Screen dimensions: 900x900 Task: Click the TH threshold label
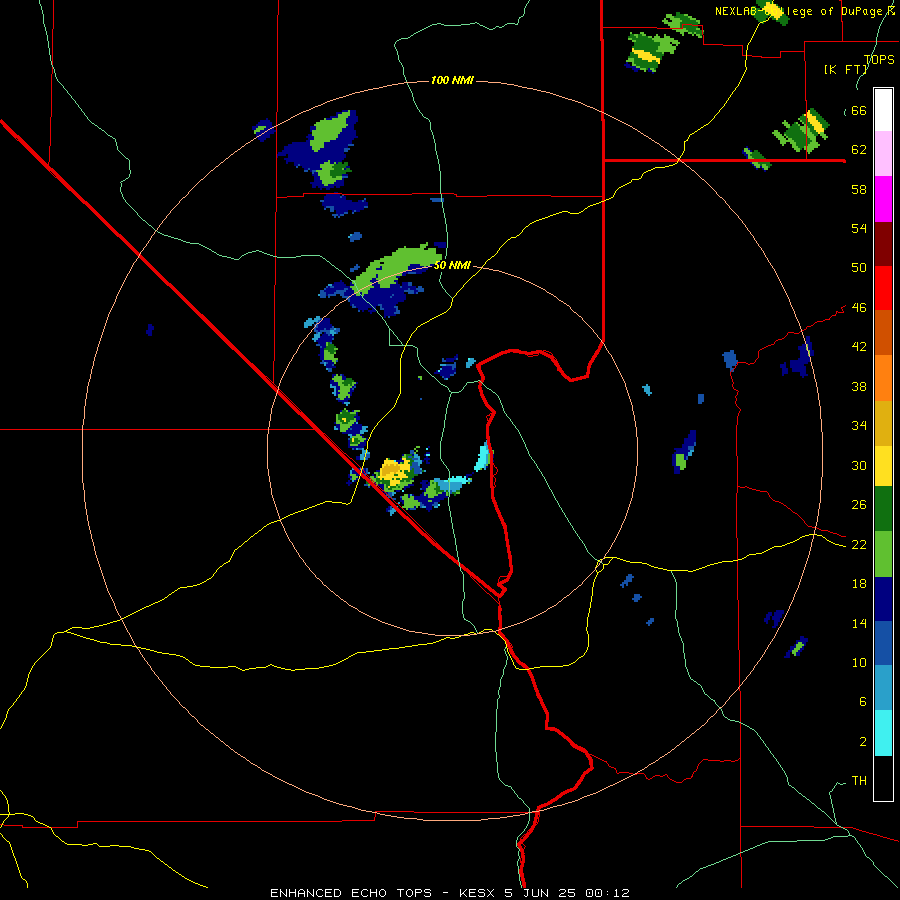(x=859, y=781)
